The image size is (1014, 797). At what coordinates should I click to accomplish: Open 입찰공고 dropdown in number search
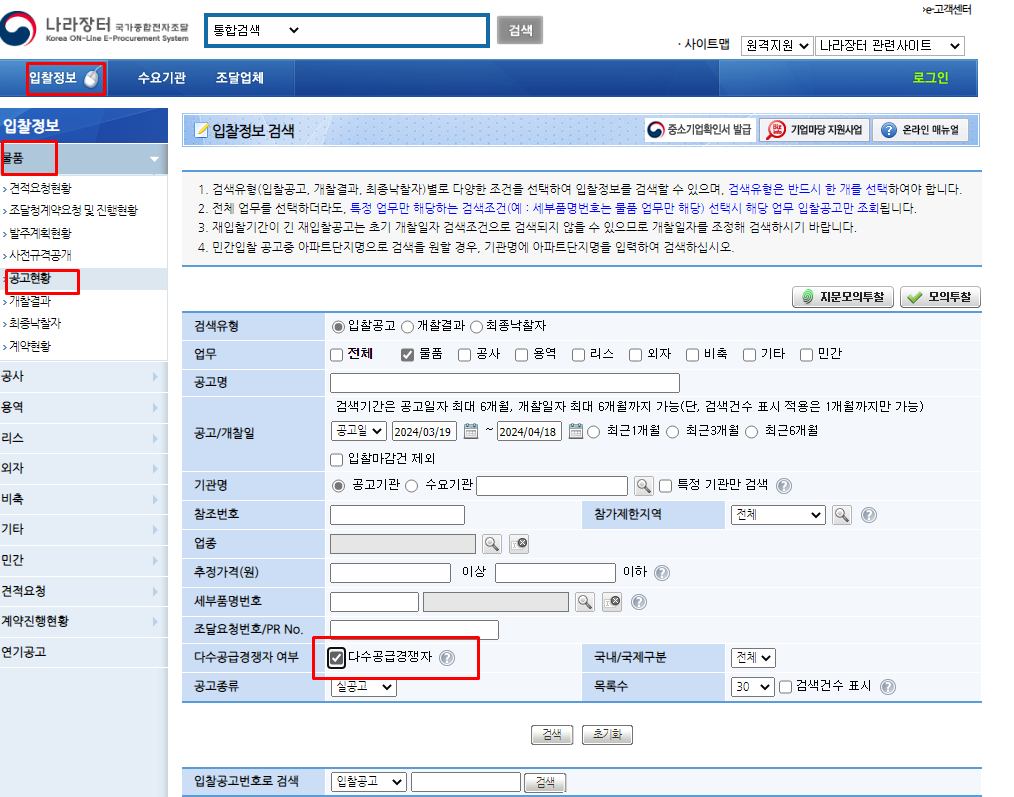pyautogui.click(x=369, y=781)
